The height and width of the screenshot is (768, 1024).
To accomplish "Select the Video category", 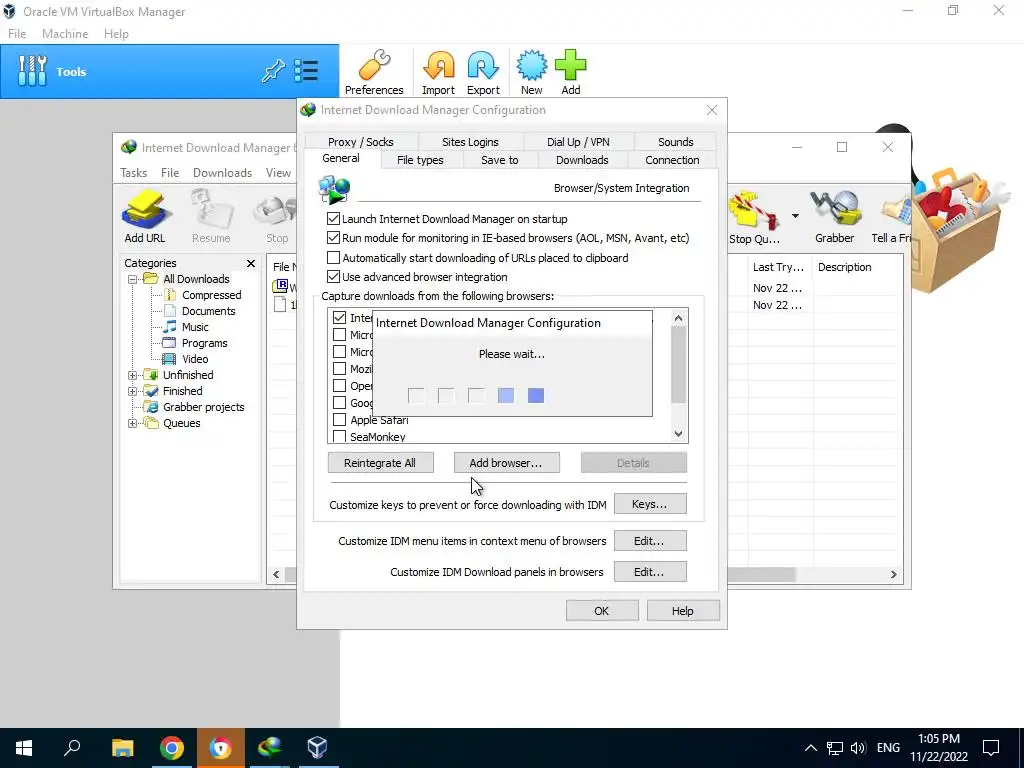I will (195, 359).
